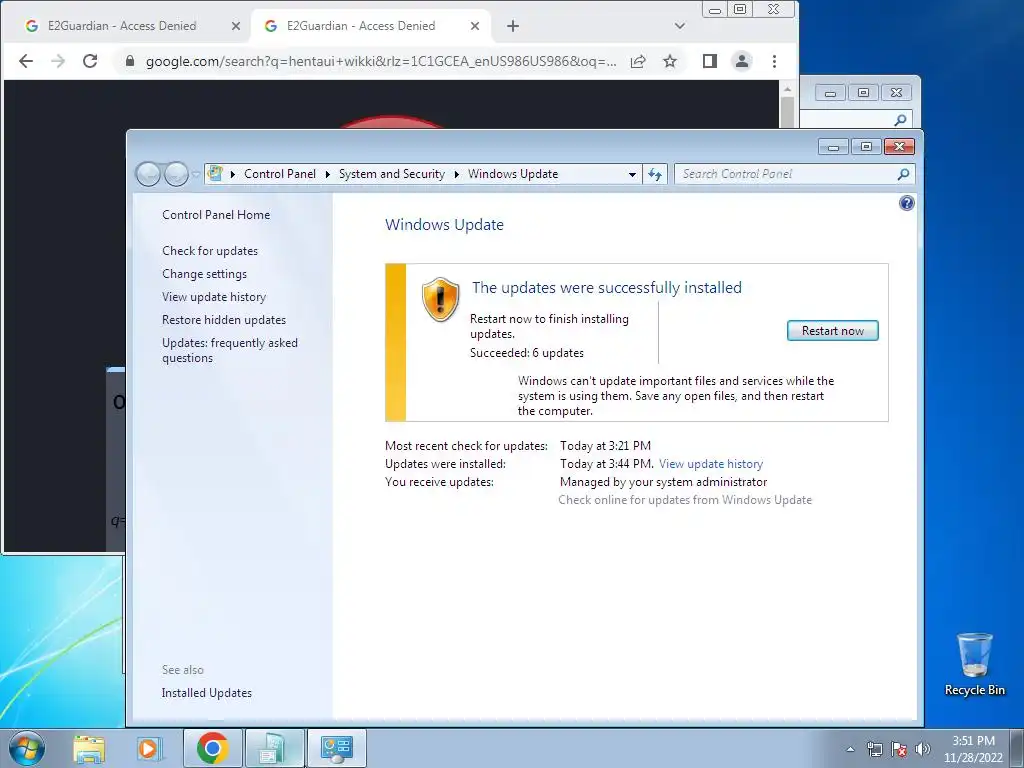1024x768 pixels.
Task: Open Chrome three-dot menu
Action: click(774, 61)
